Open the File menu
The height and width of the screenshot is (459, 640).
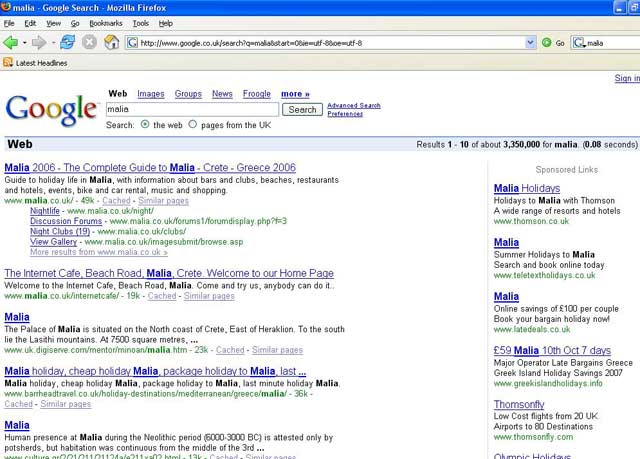9,24
